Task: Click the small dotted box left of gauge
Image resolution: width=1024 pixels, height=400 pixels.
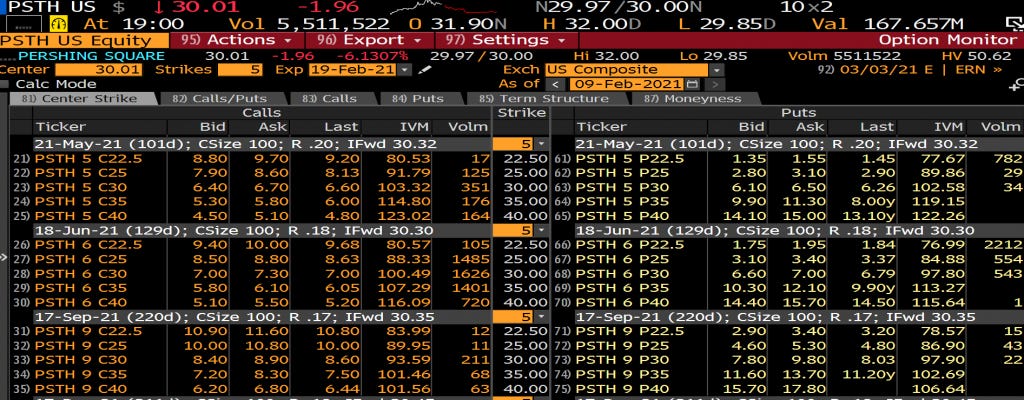Action: tap(22, 25)
